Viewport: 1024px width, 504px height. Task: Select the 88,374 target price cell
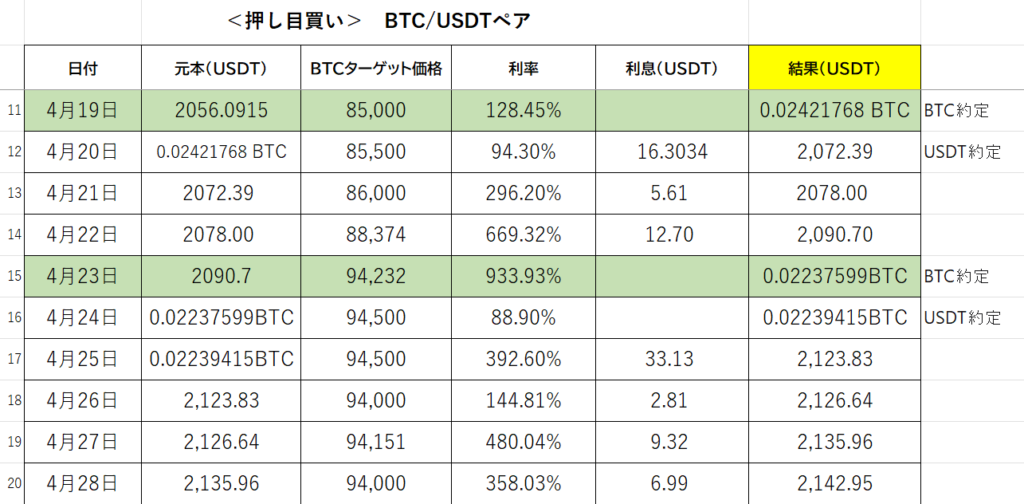point(376,235)
